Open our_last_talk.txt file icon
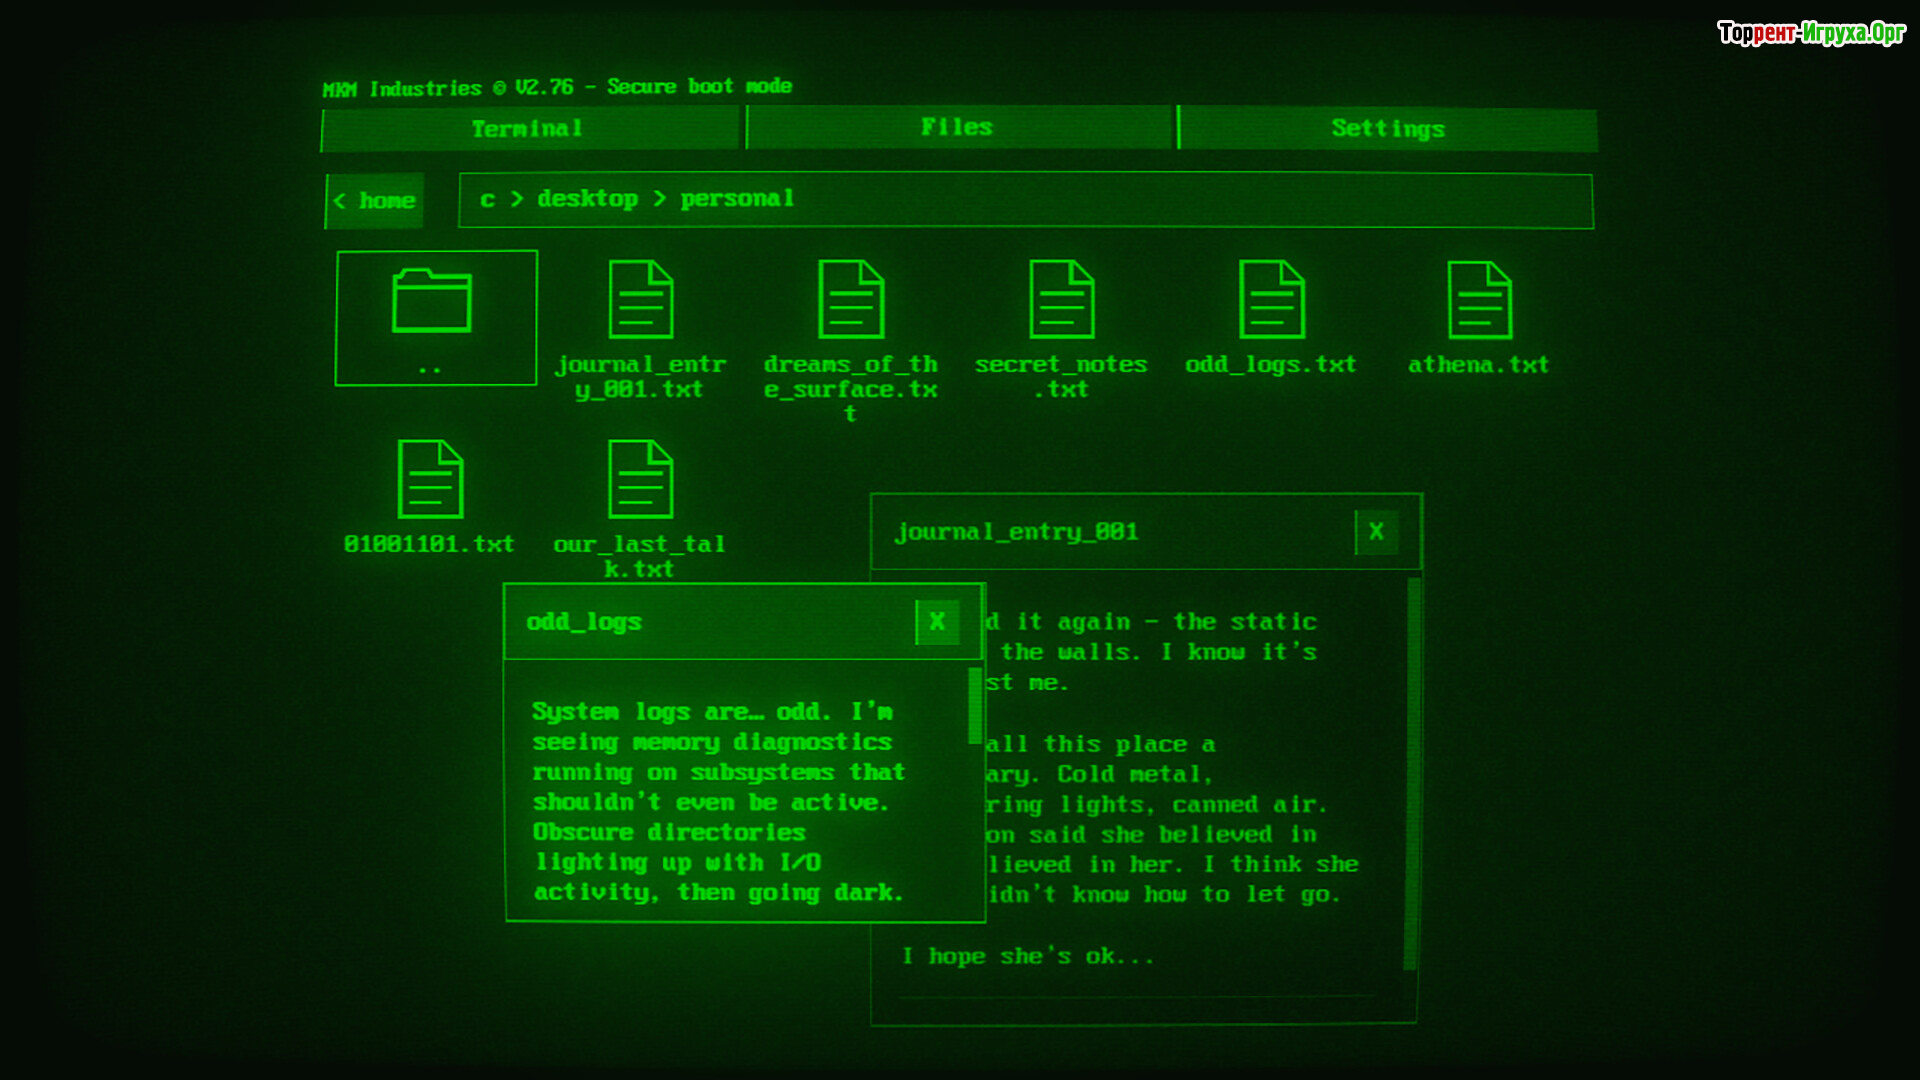1920x1080 pixels. [641, 480]
